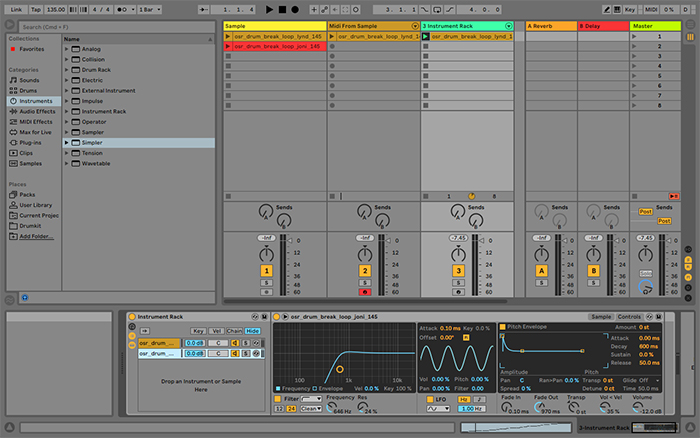Switch to Simpler's Sample tab
This screenshot has height=438, width=700.
tap(601, 317)
